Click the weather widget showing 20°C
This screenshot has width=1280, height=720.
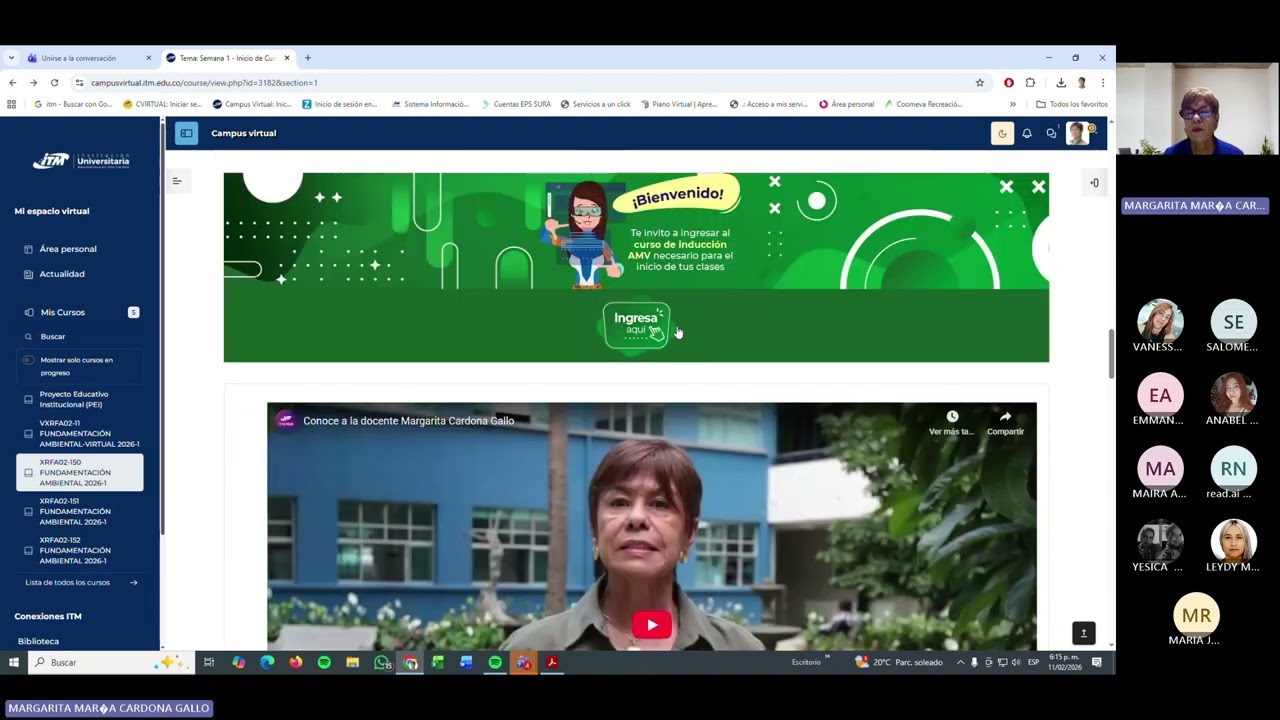(x=899, y=662)
